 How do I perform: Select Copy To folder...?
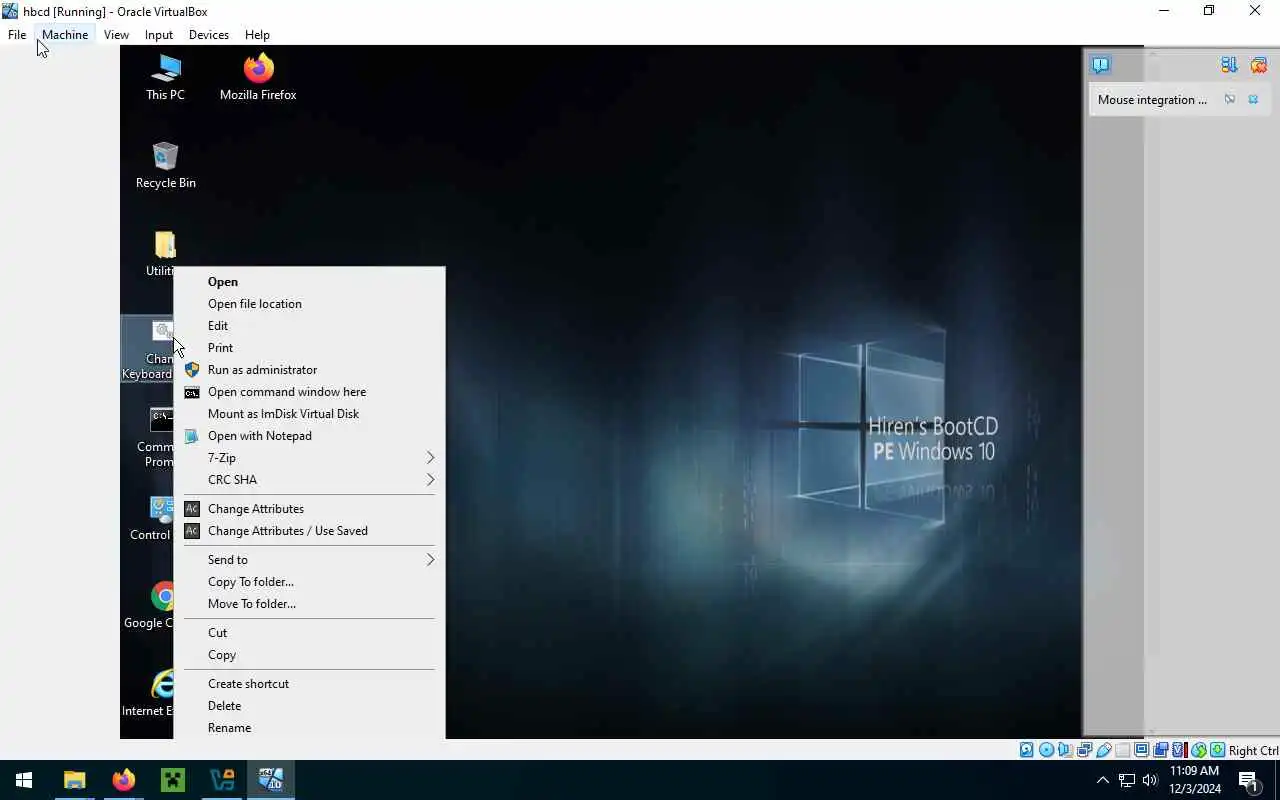[x=309, y=582]
